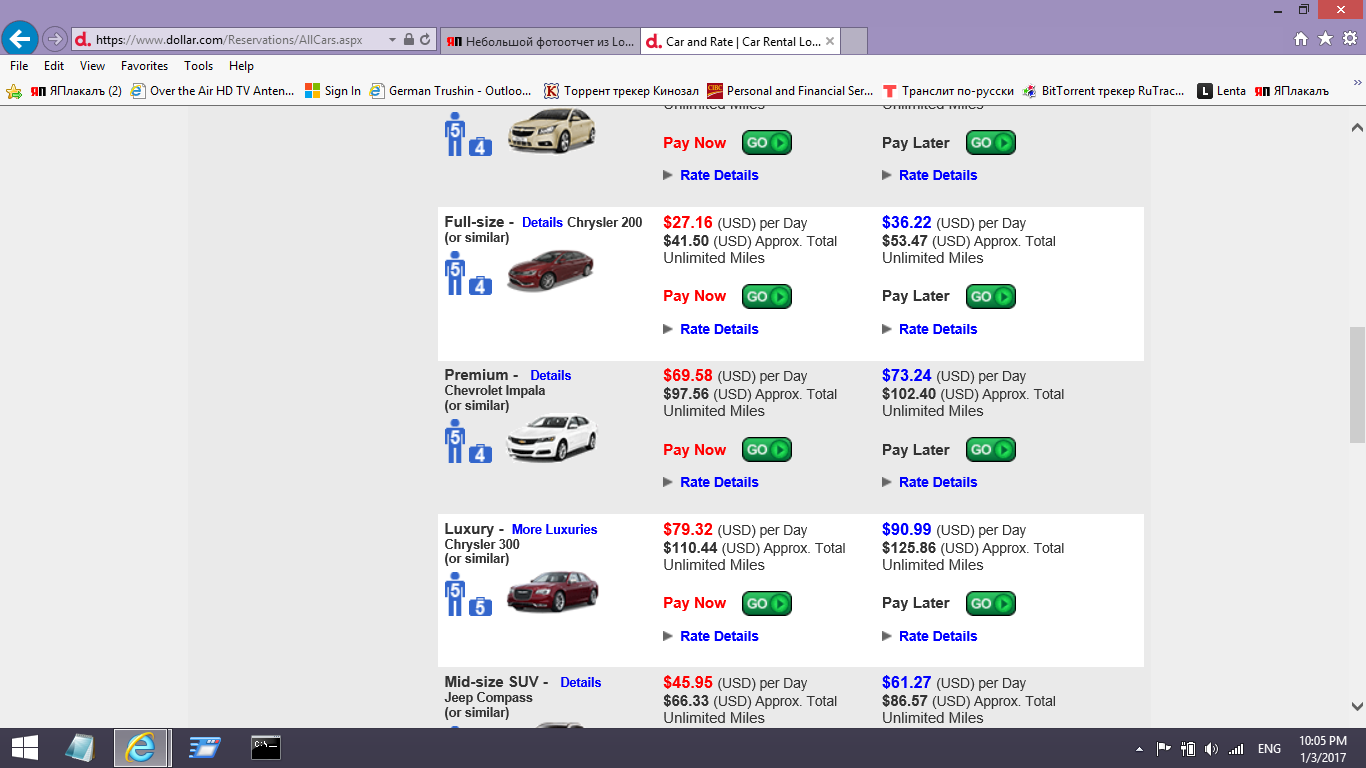Click the white Chevrolet Impala car image
1366x768 pixels.
(x=551, y=438)
